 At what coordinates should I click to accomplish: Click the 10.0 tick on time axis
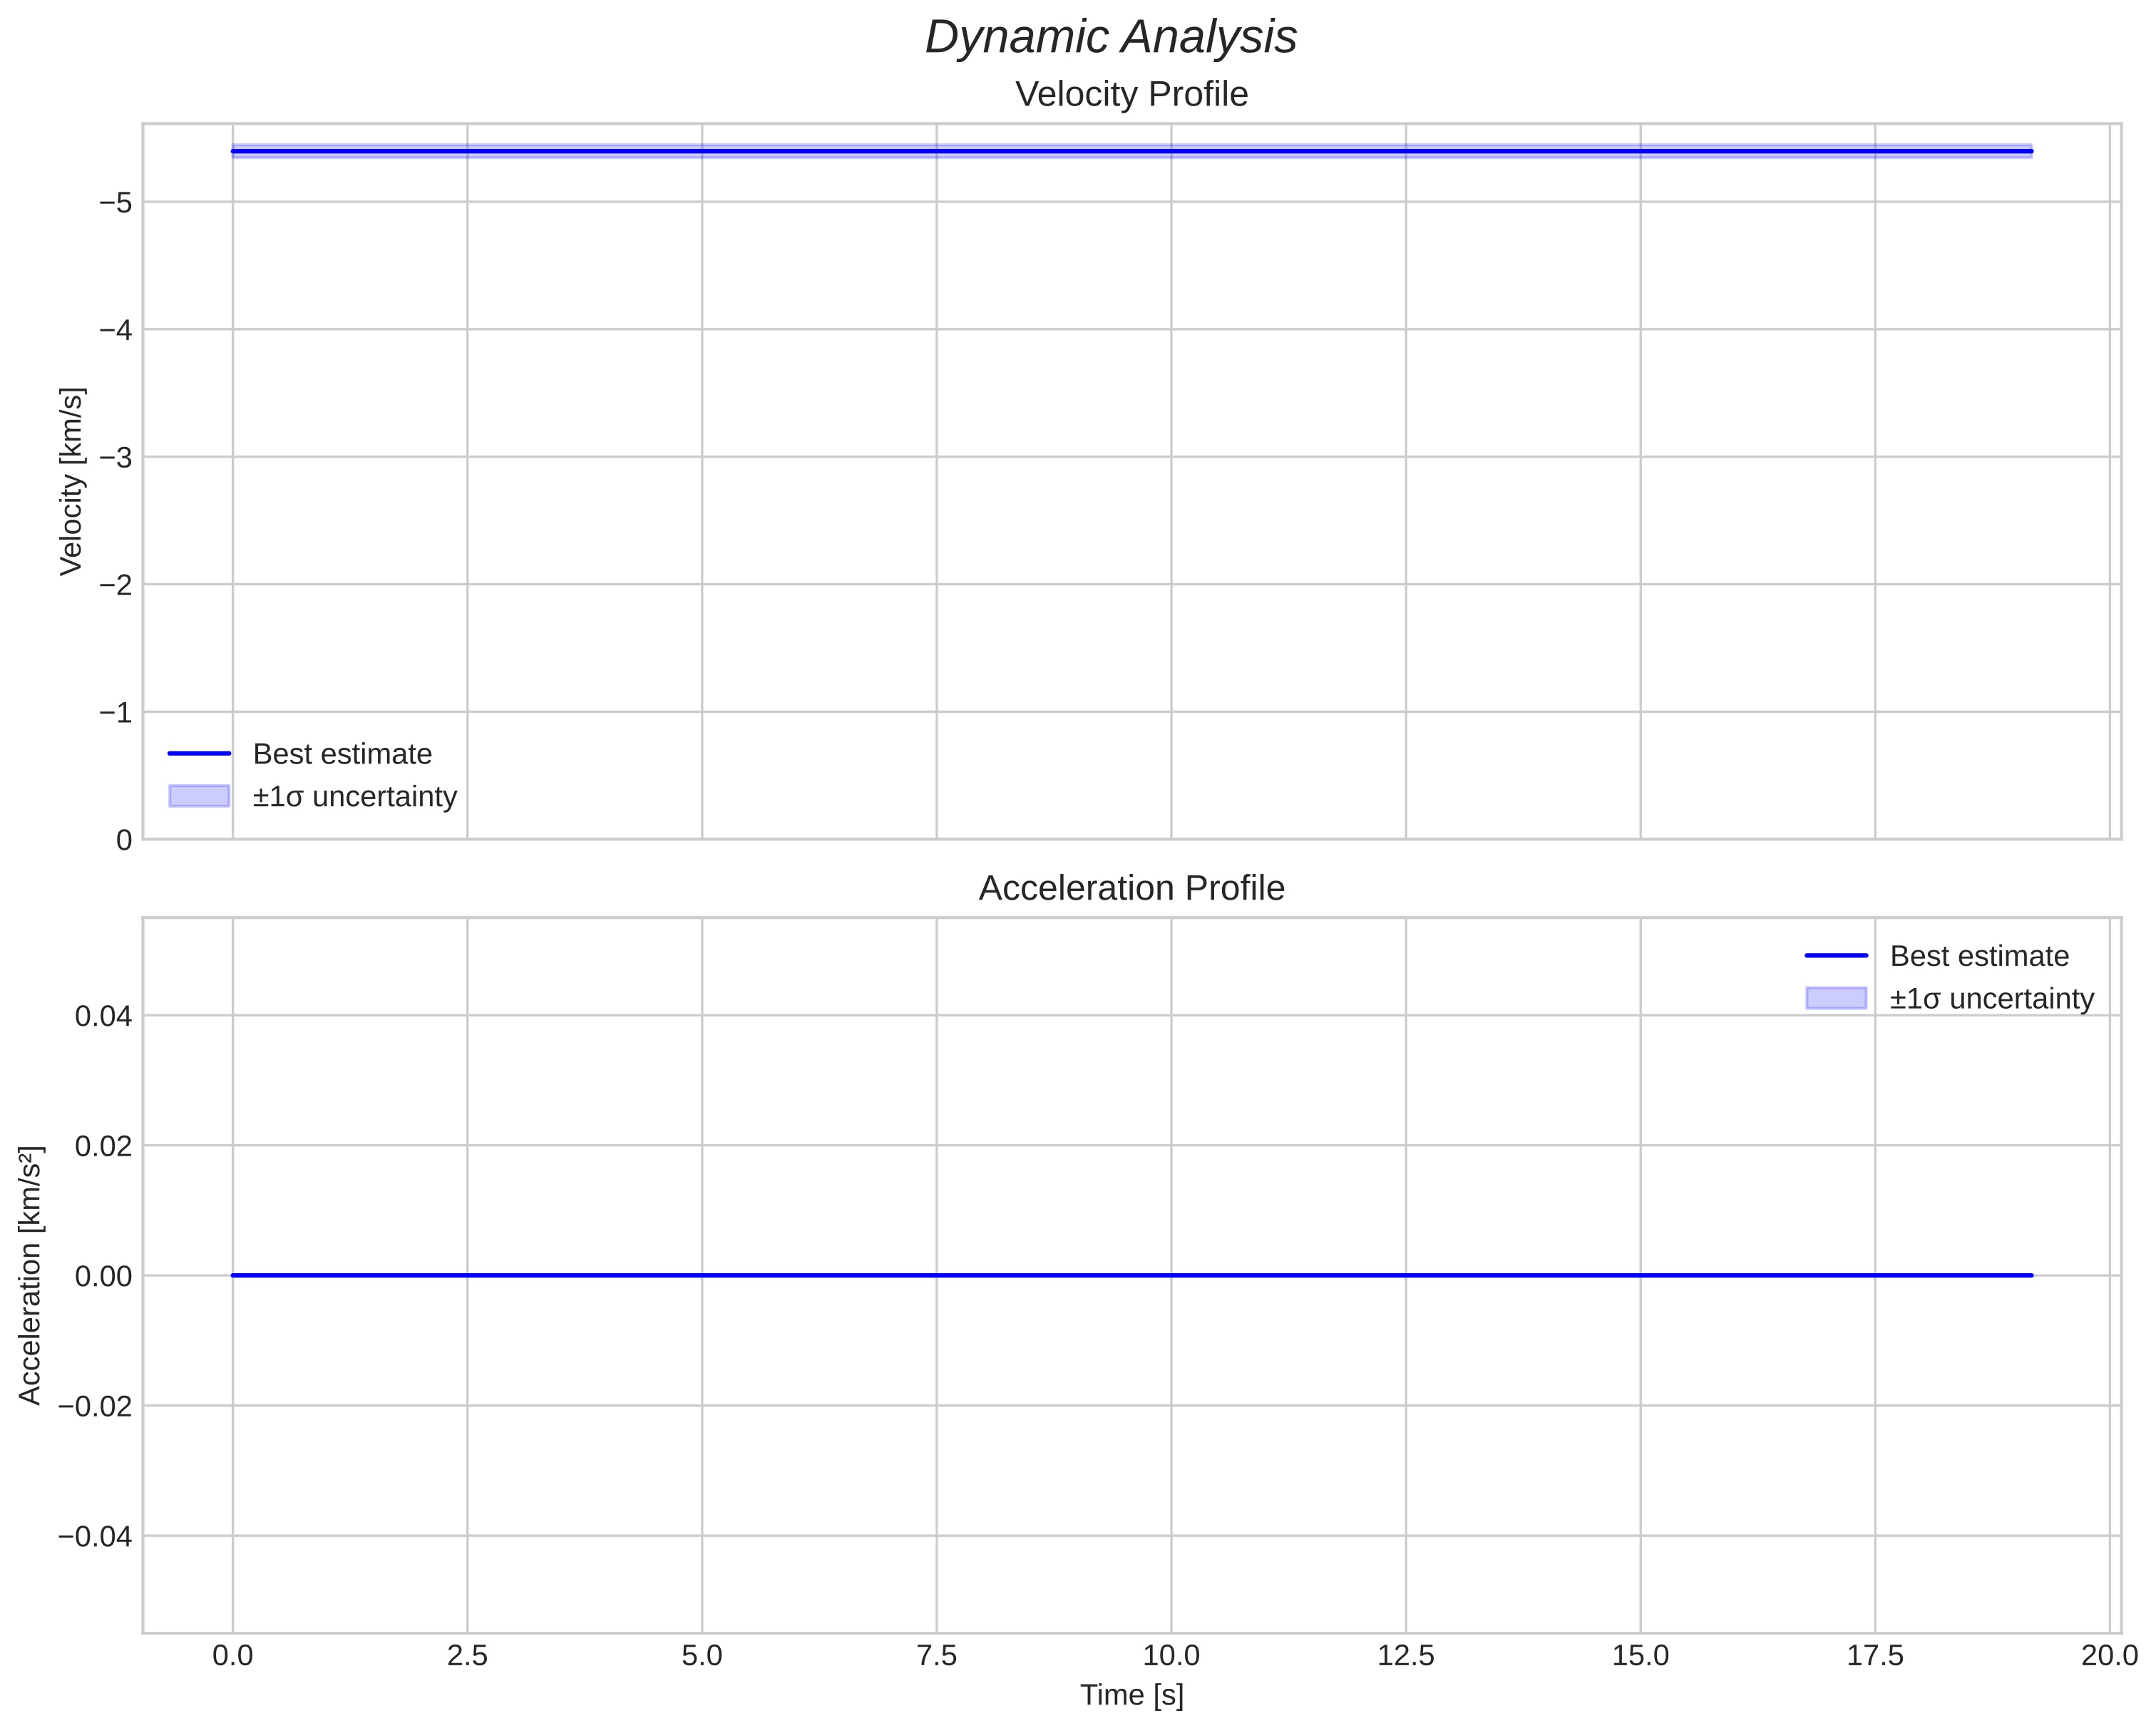click(x=1171, y=1655)
